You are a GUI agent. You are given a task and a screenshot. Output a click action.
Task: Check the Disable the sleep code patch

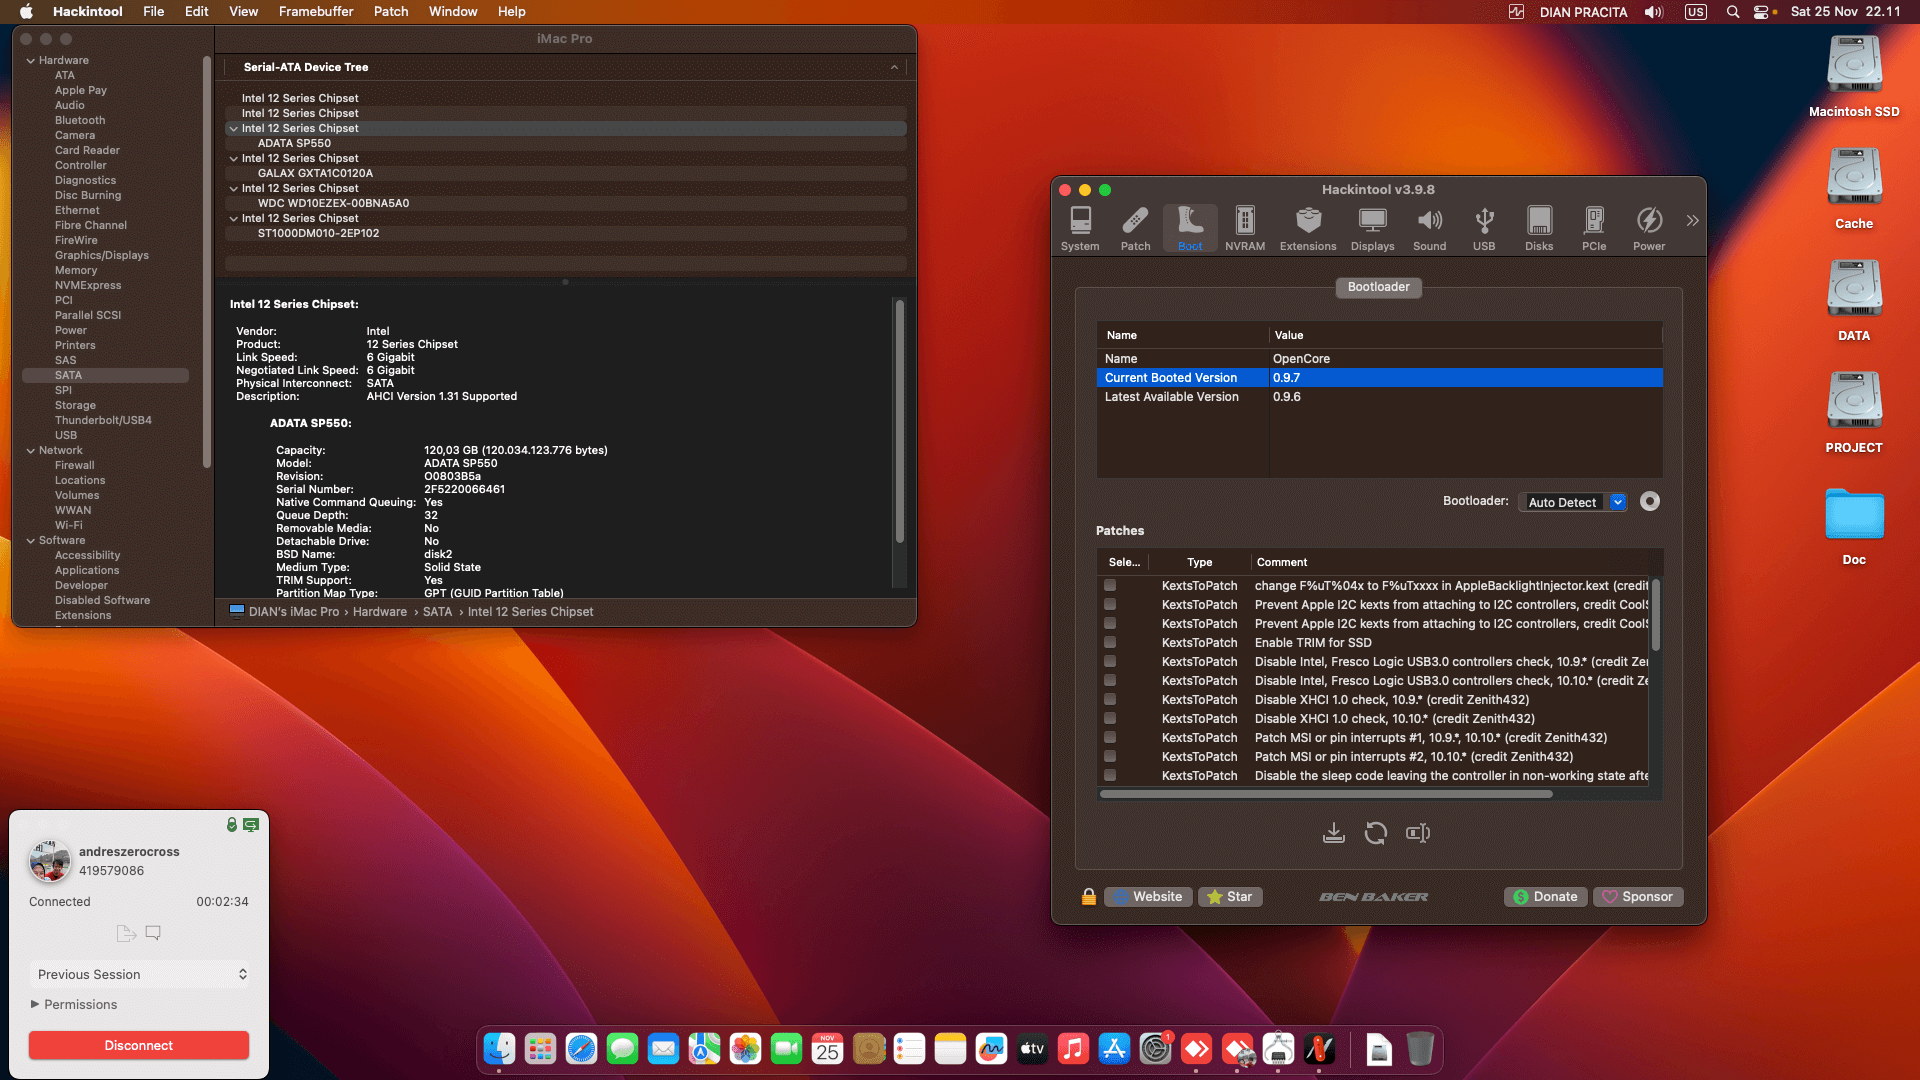pyautogui.click(x=1110, y=776)
